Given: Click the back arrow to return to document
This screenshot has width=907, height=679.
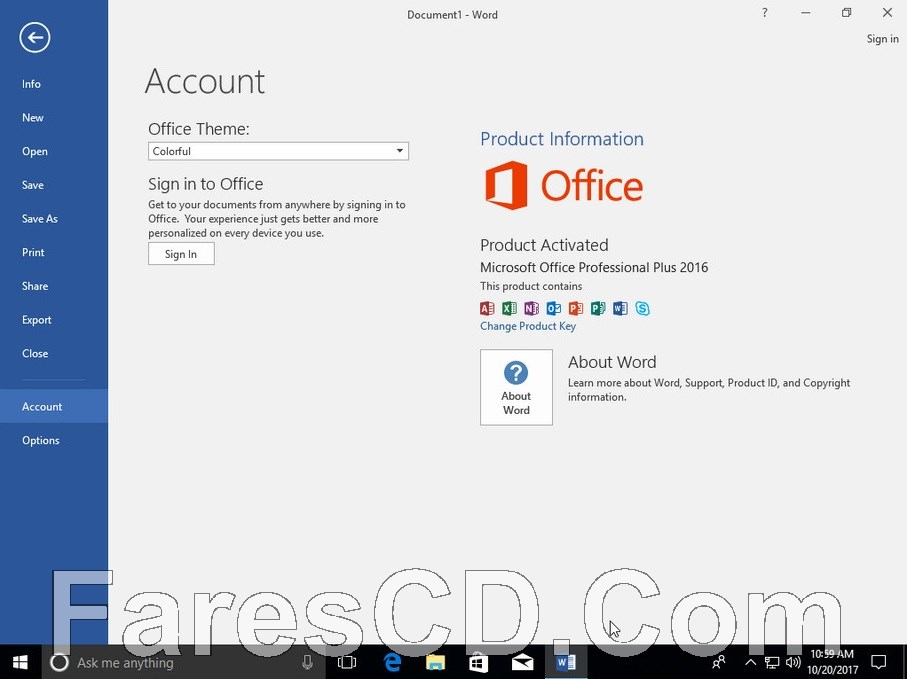Looking at the screenshot, I should click(x=35, y=38).
